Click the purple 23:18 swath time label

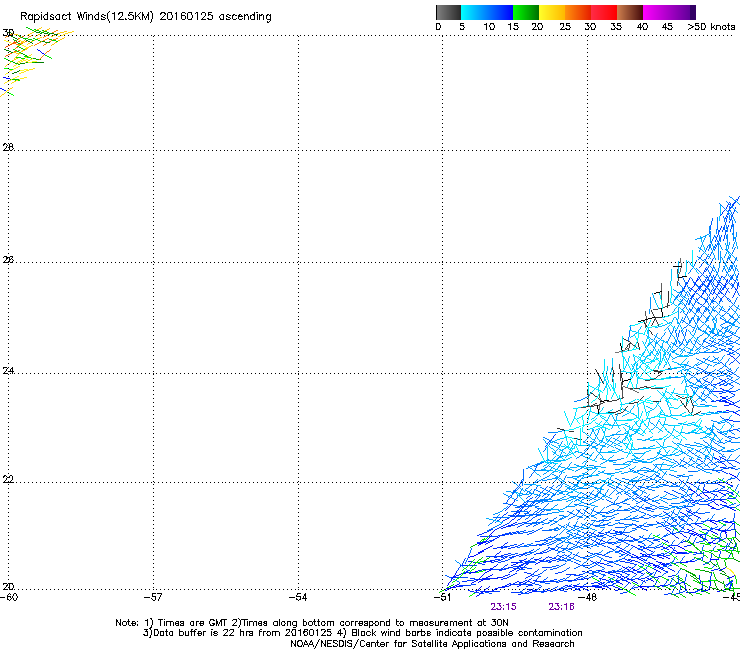pos(561,607)
